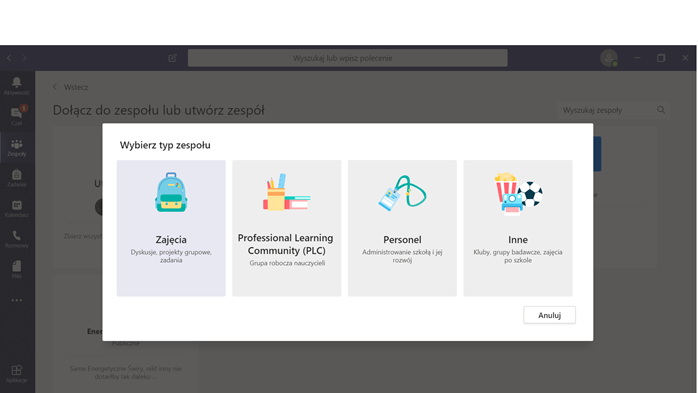This screenshot has height=393, width=698.
Task: Click the Wyszukaj lub wpisz polecenie box
Action: (347, 58)
